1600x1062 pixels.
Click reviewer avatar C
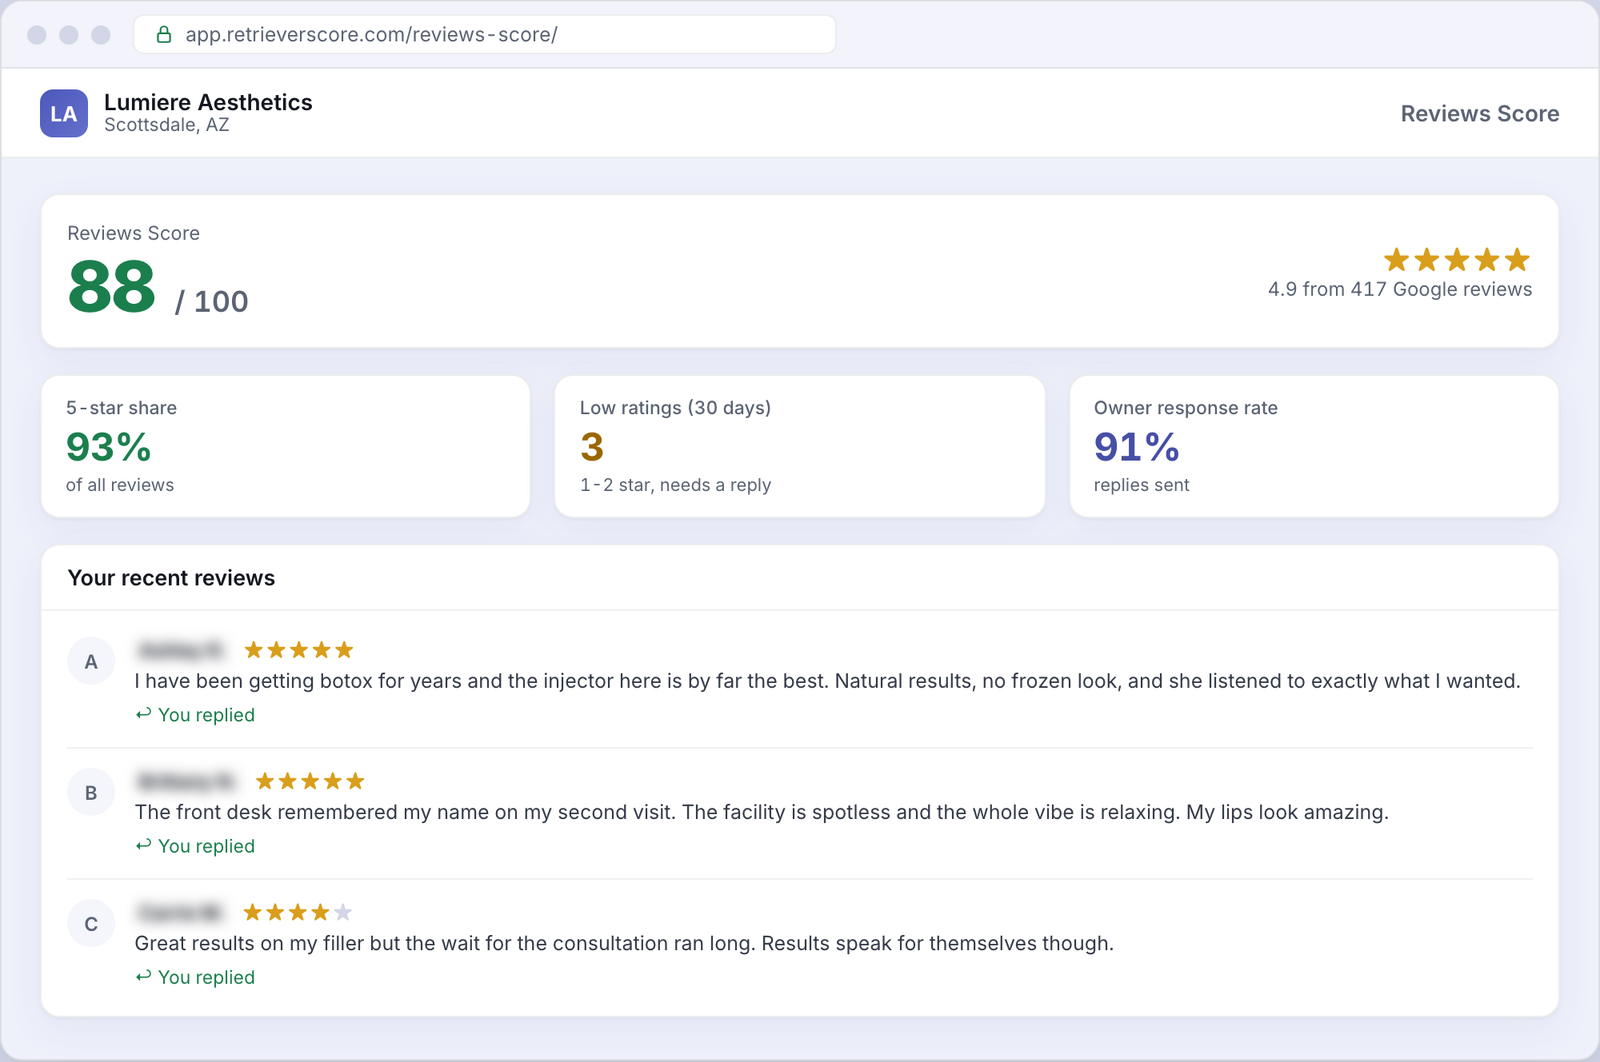(x=91, y=923)
